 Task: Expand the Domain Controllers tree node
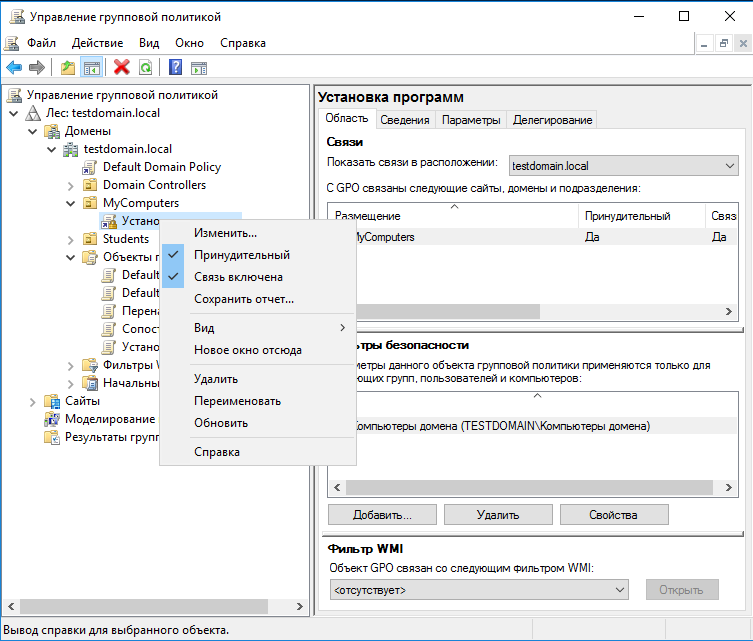coord(70,185)
